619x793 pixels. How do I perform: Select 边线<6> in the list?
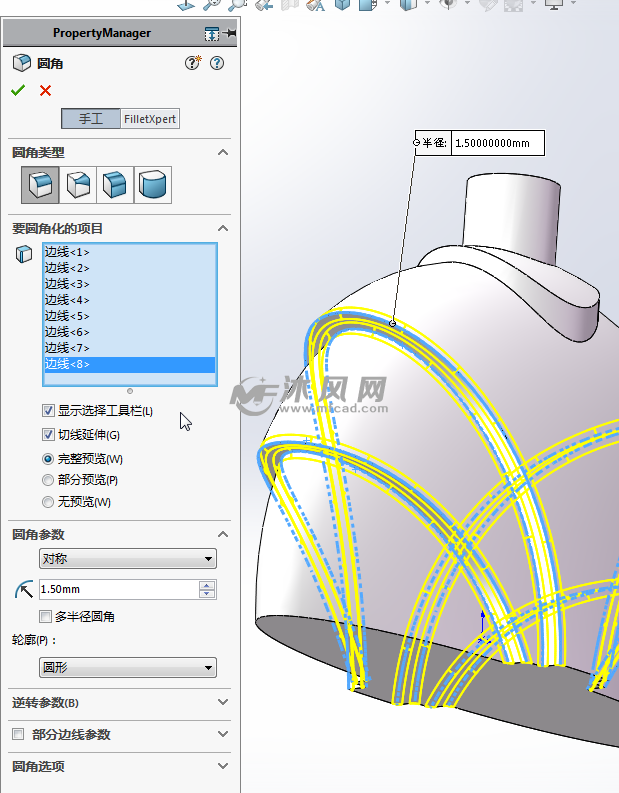pyautogui.click(x=130, y=332)
